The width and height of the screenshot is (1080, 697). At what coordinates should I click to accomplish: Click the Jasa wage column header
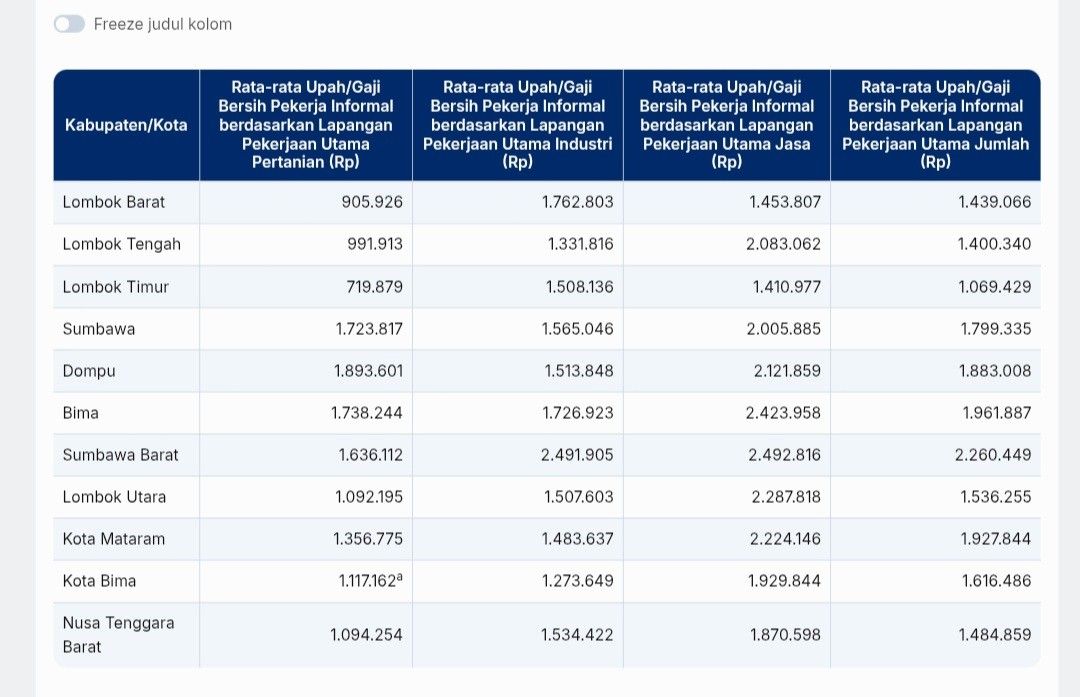[726, 125]
